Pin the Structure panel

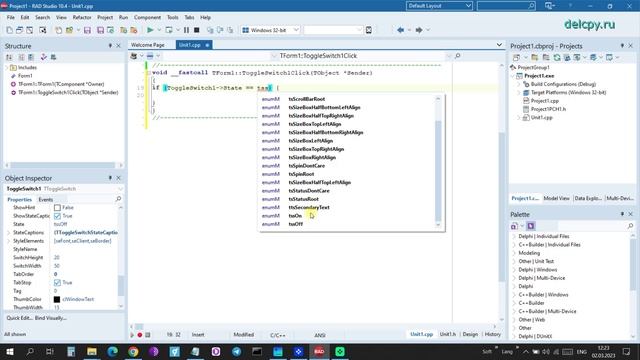point(110,46)
